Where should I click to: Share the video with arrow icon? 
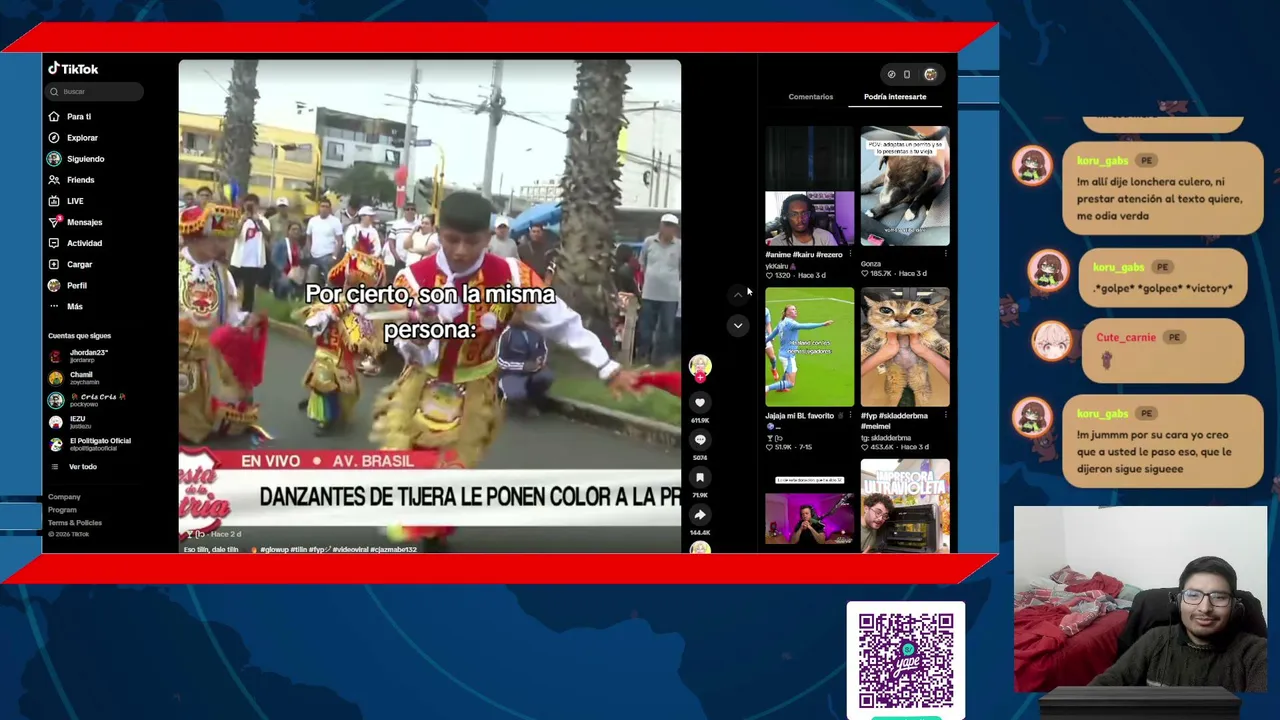[700, 514]
